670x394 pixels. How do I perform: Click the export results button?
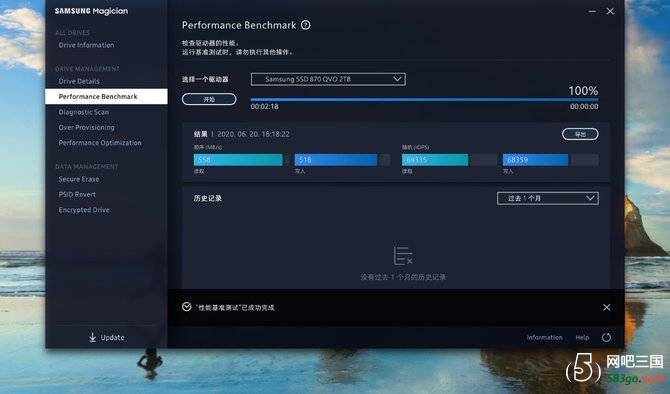click(580, 134)
